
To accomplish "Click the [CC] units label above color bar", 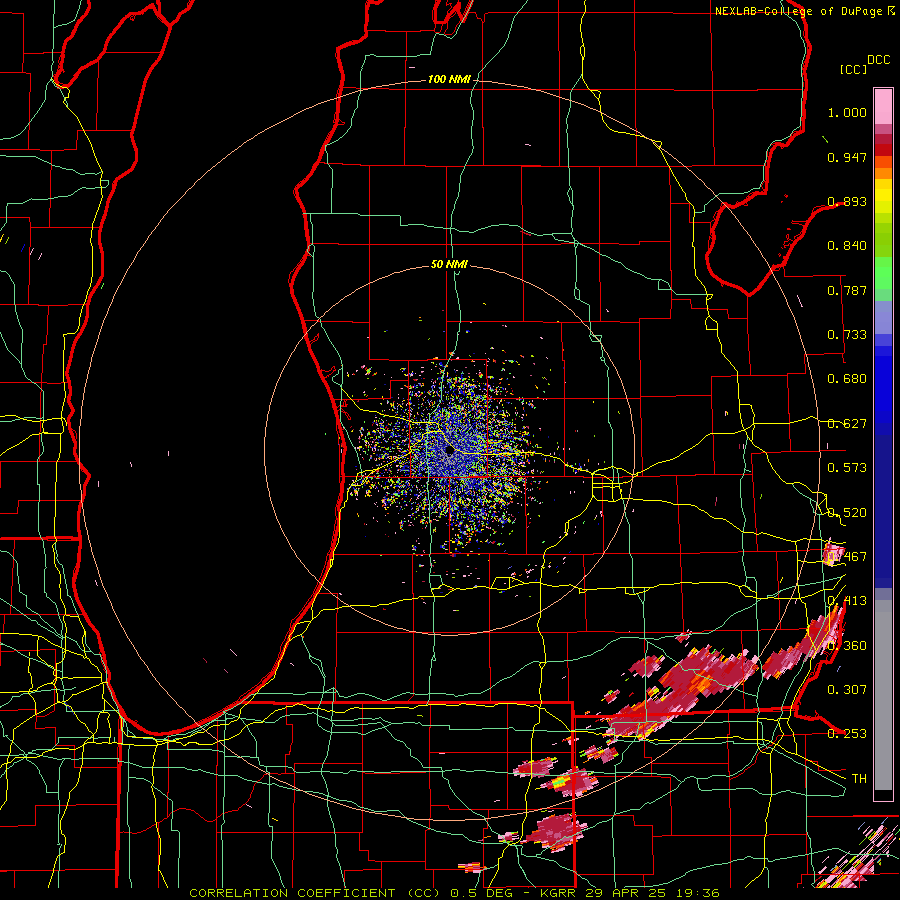I will tap(853, 69).
